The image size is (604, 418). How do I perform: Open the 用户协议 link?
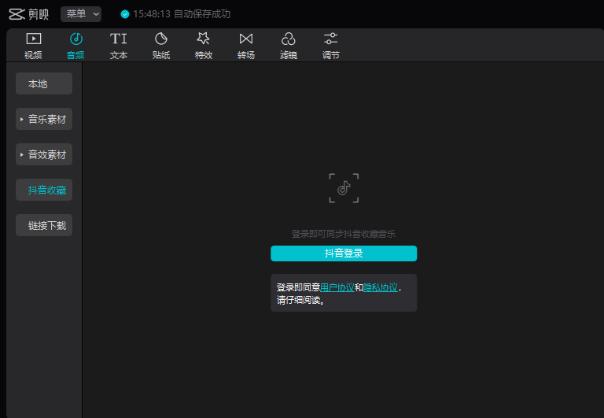click(x=337, y=287)
